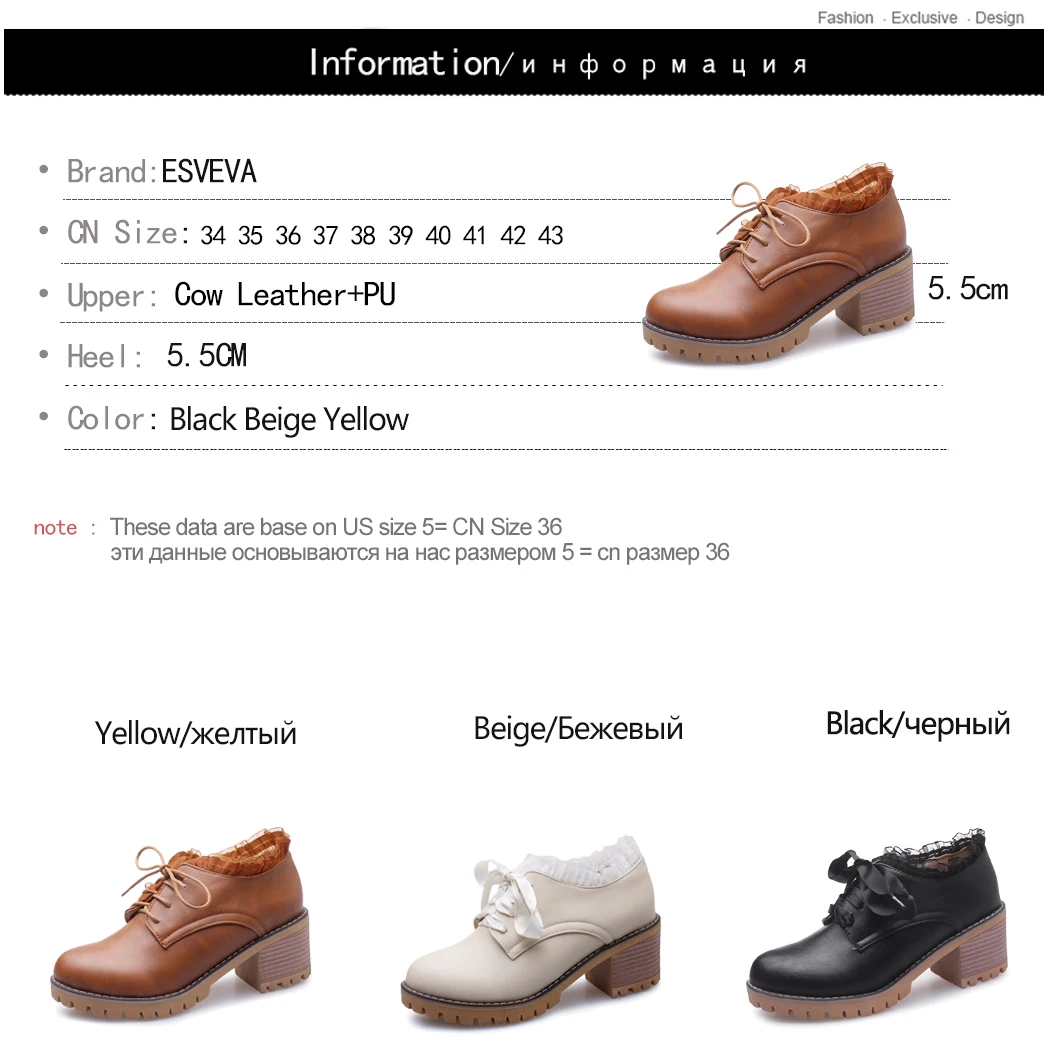Click the Black Beige Yellow color text

[x=289, y=420]
